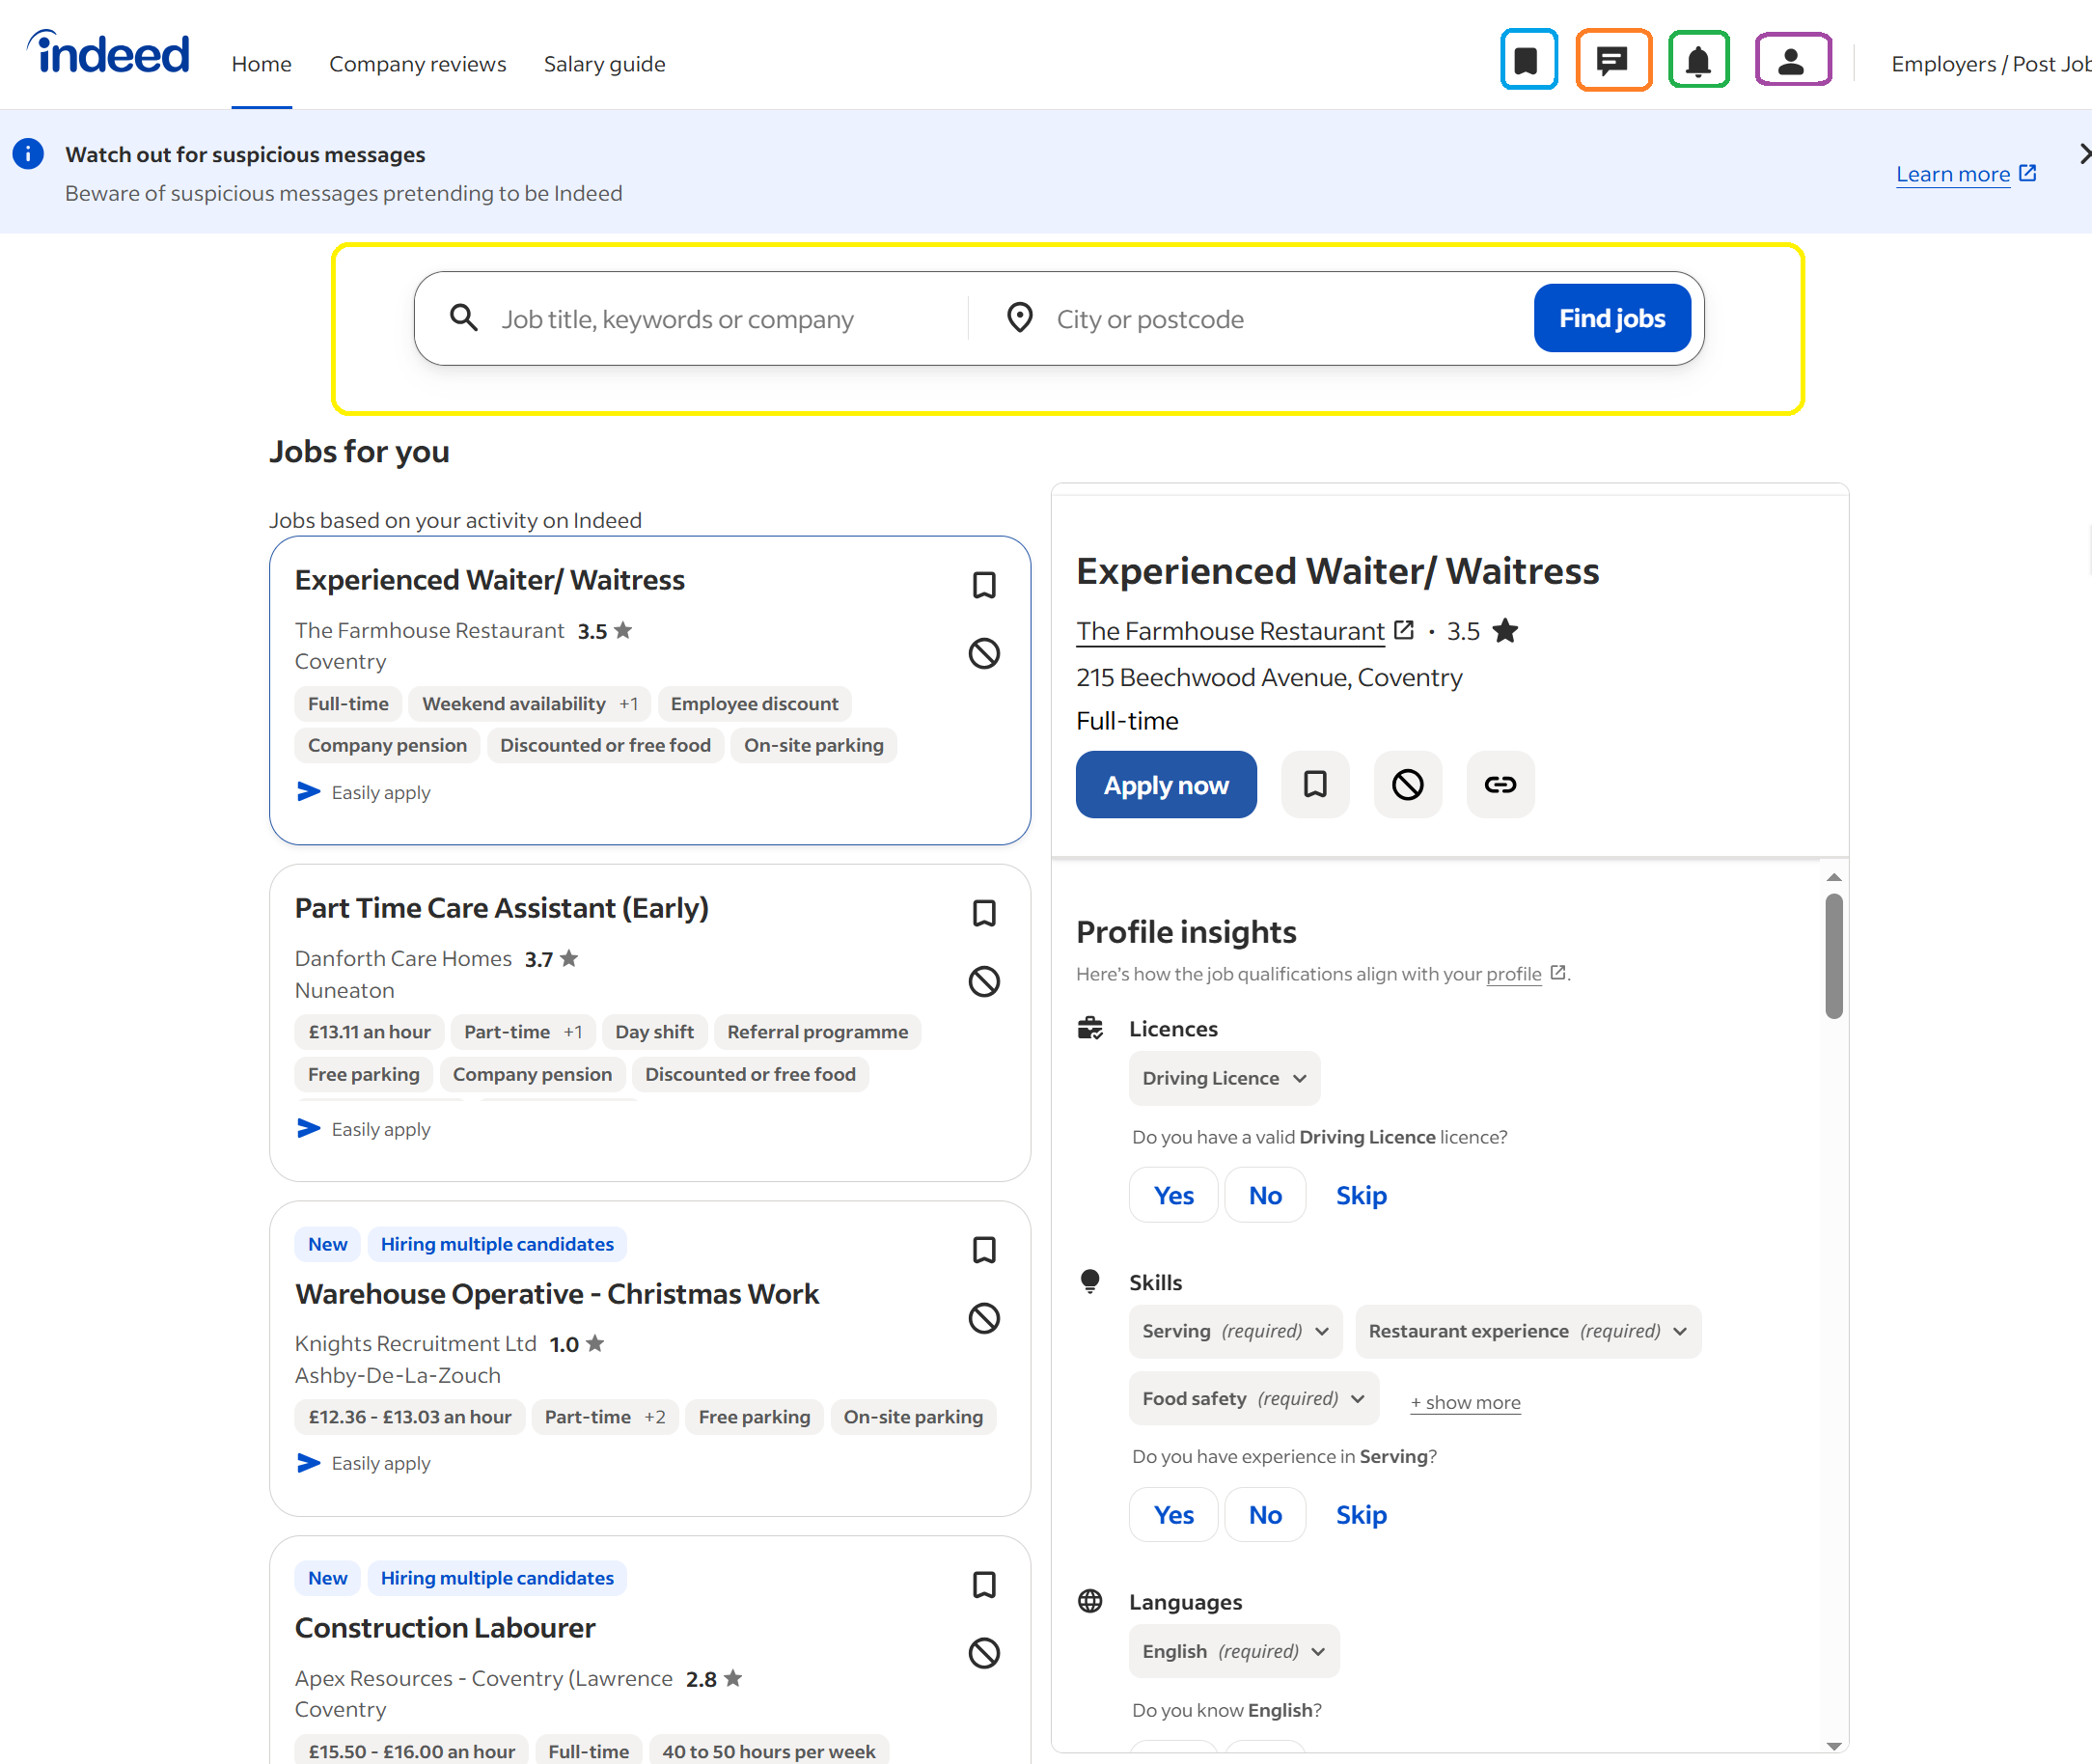Viewport: 2092px width, 1764px height.
Task: Mark Experienced Waiter/Waitress card as not interested
Action: (x=984, y=654)
